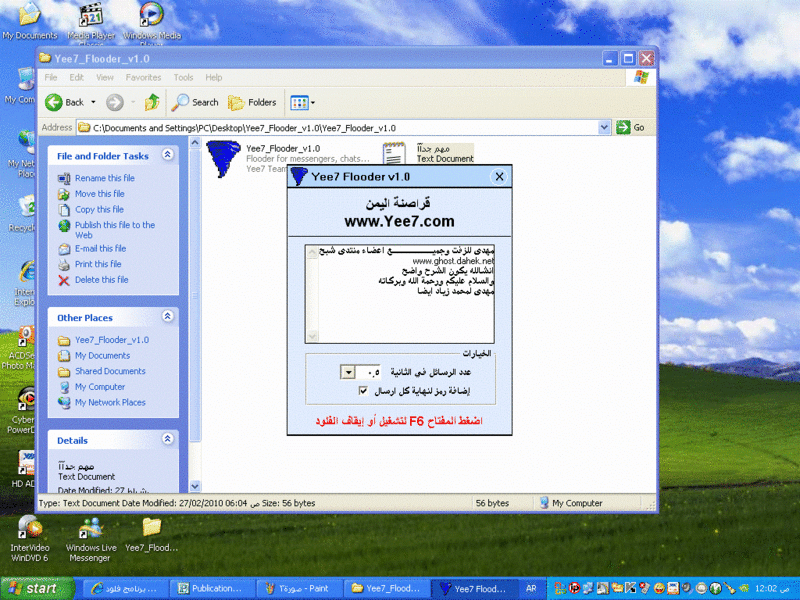Select the Yee7_Flooder_v1.0 tornado application icon
Screen dimensions: 800x600
pos(223,159)
